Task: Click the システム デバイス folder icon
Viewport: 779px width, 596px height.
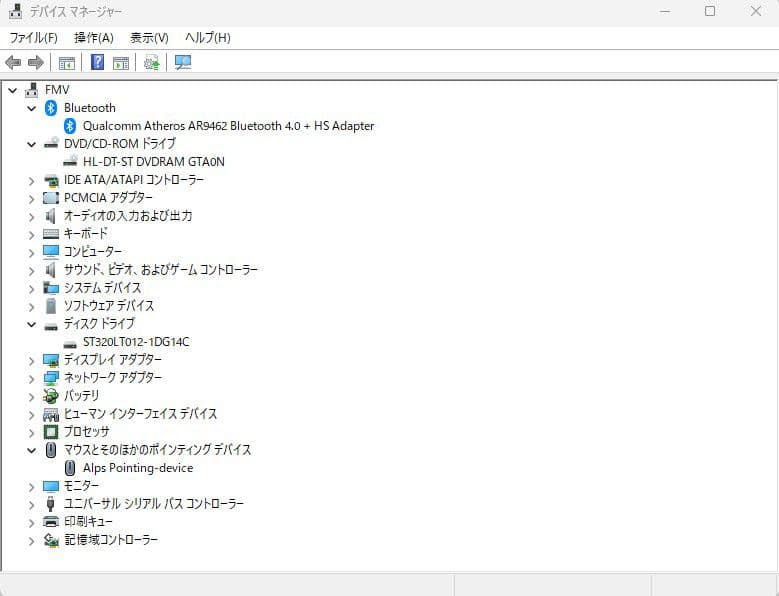Action: 51,288
